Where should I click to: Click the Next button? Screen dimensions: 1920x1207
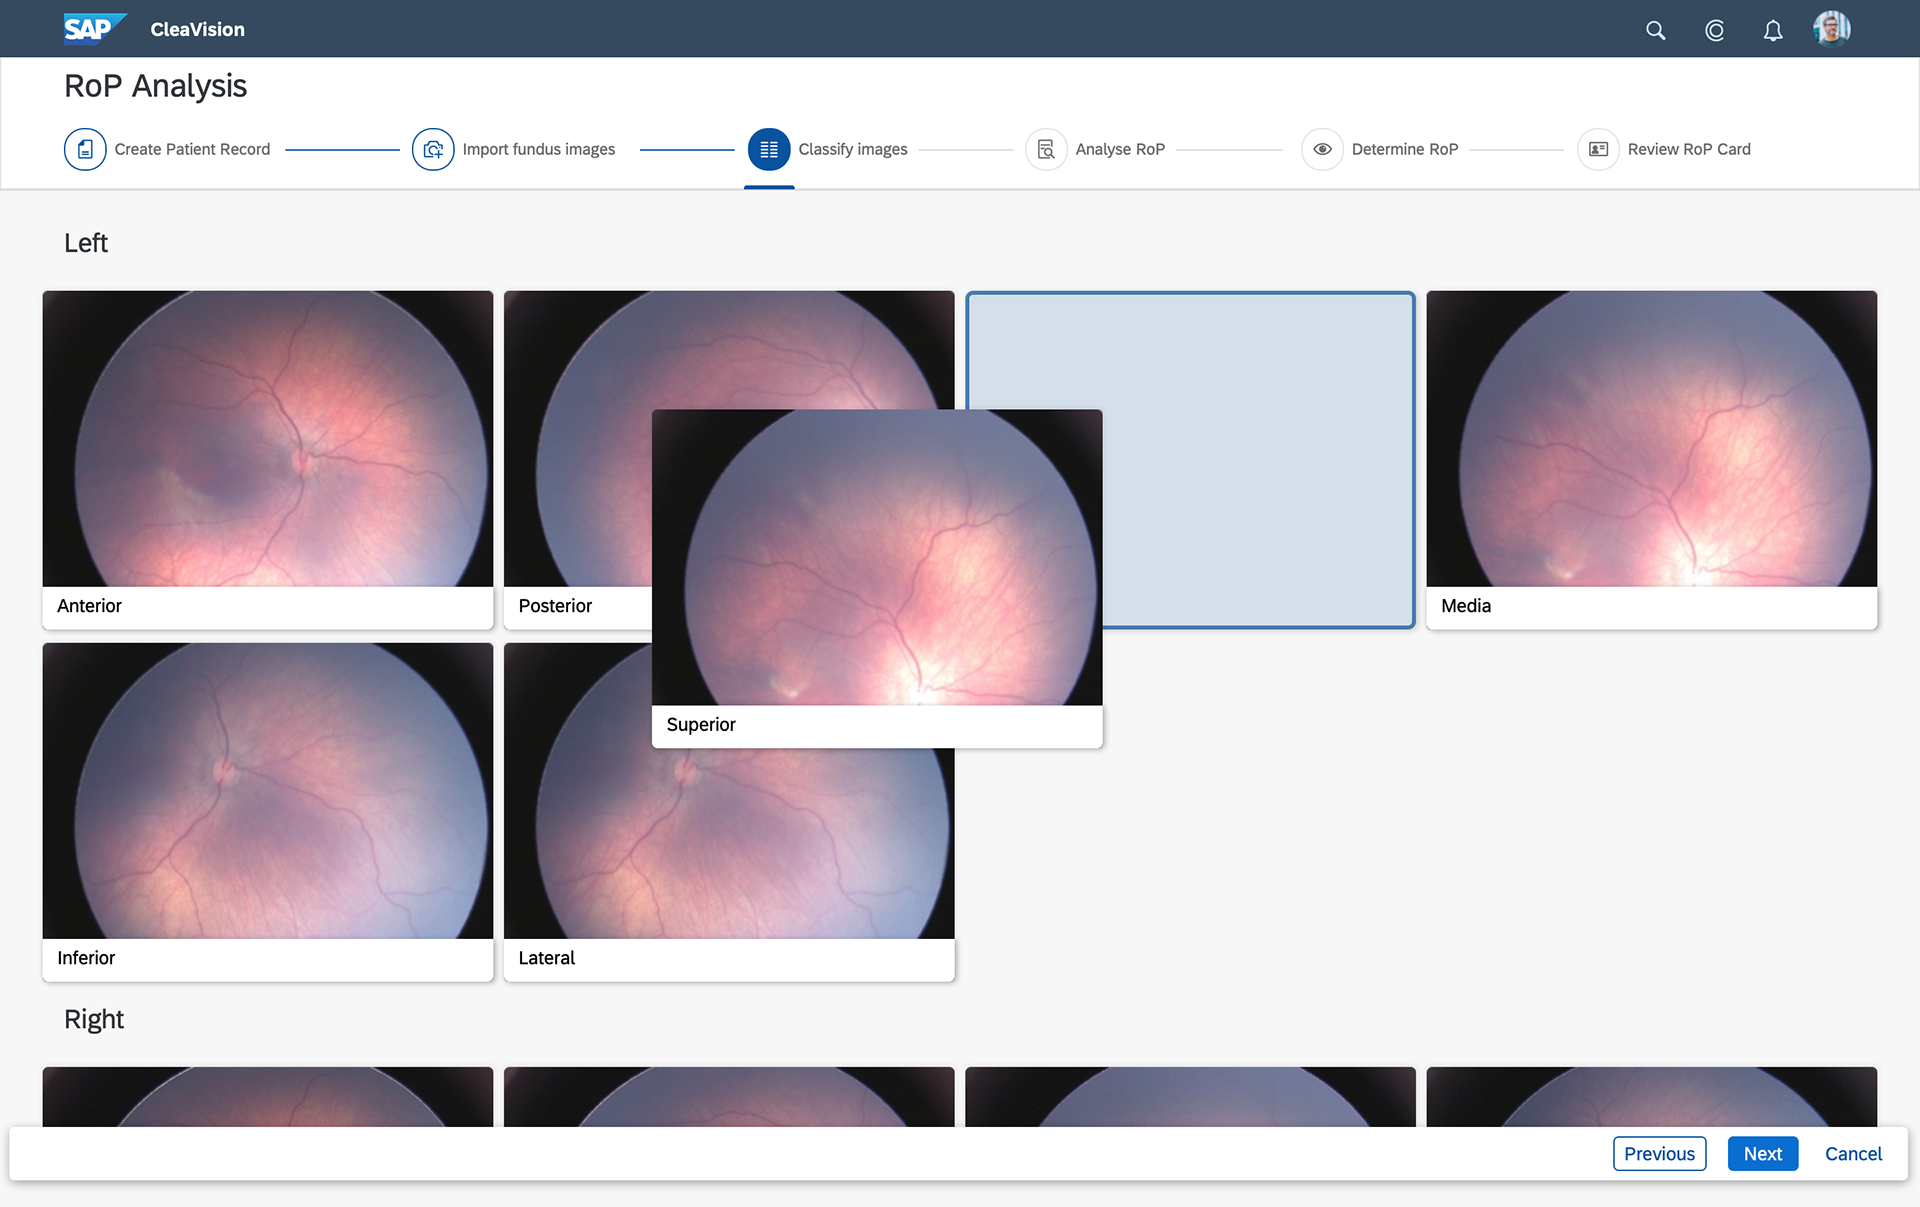pos(1762,1154)
